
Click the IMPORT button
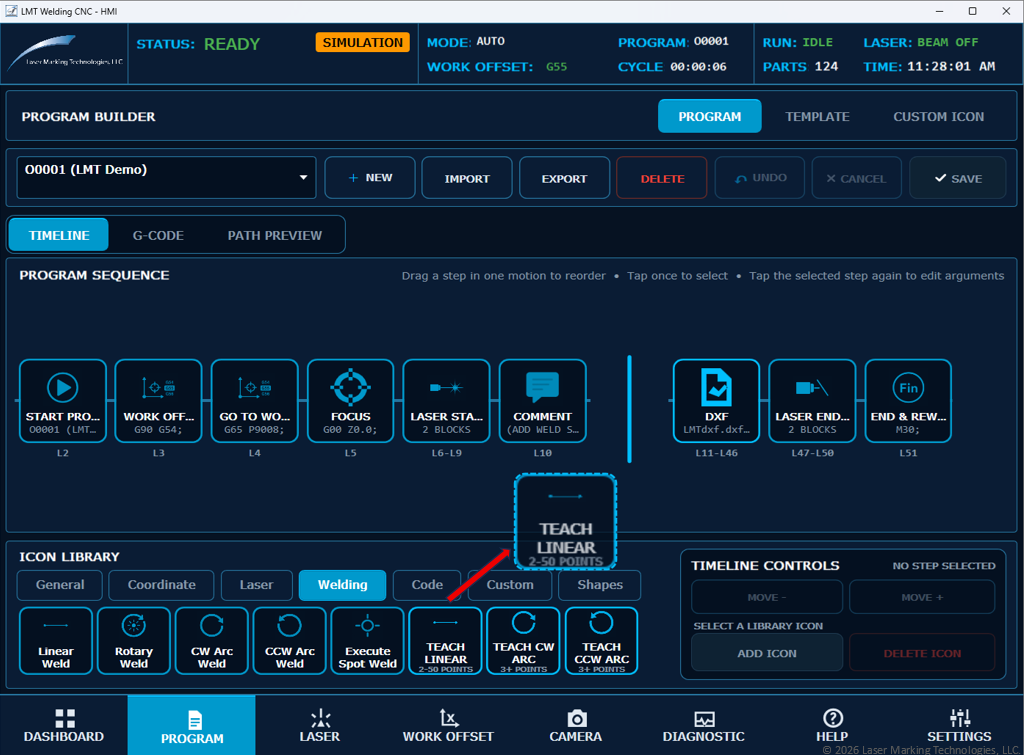point(467,178)
